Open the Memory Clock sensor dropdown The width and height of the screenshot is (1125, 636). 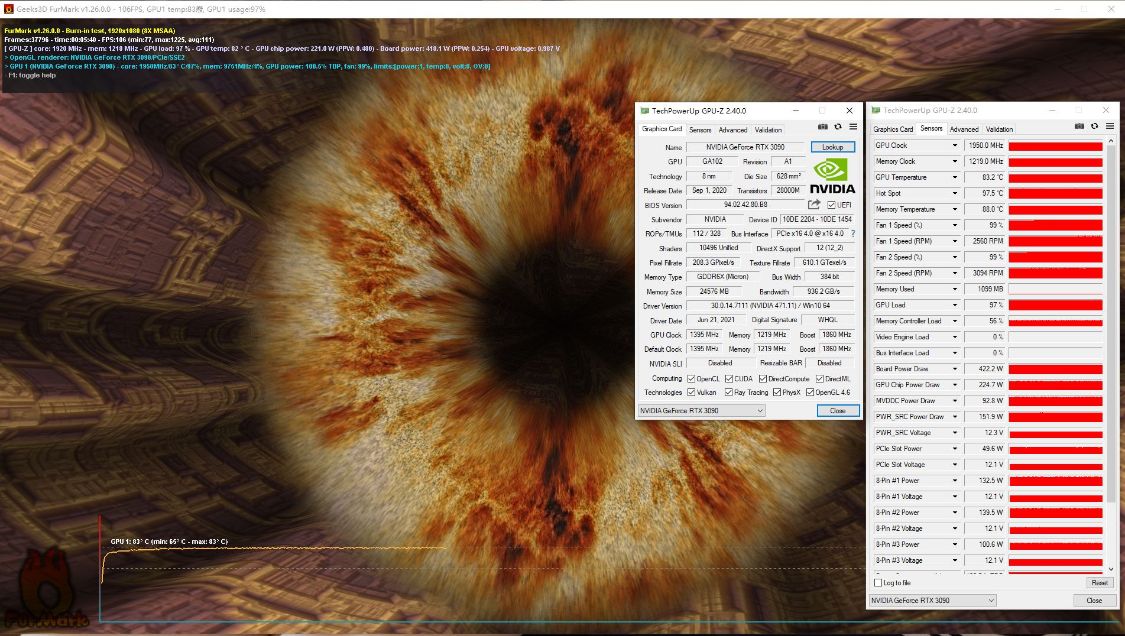[954, 162]
